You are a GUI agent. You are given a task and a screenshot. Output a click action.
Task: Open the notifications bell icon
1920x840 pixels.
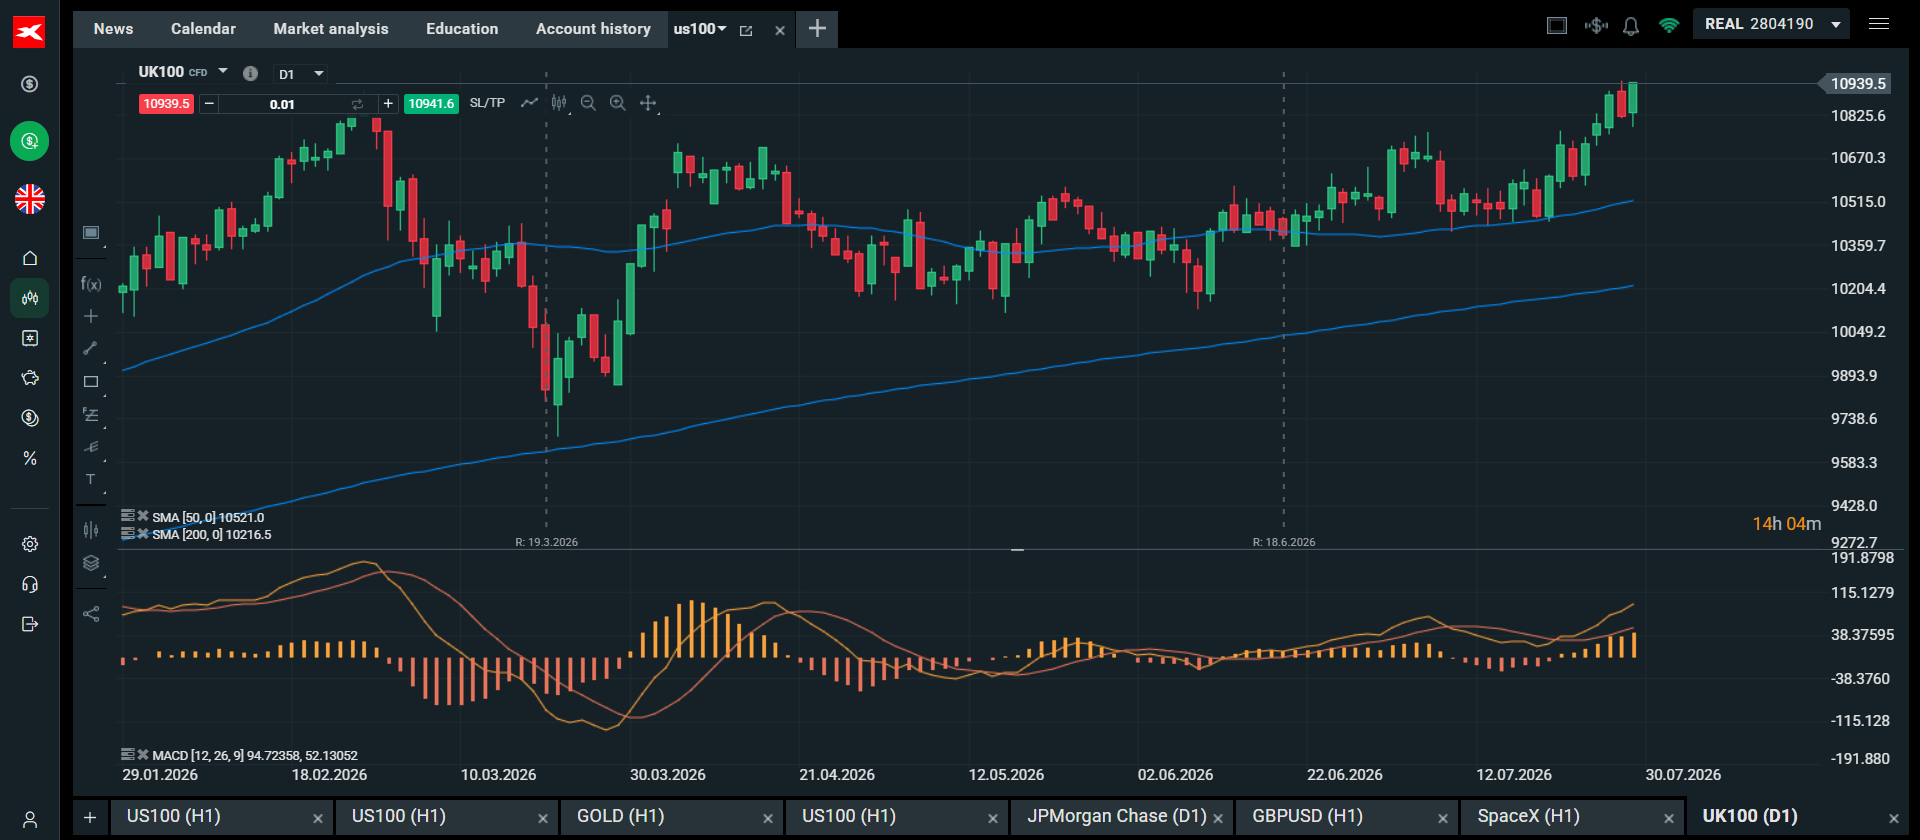(x=1631, y=26)
